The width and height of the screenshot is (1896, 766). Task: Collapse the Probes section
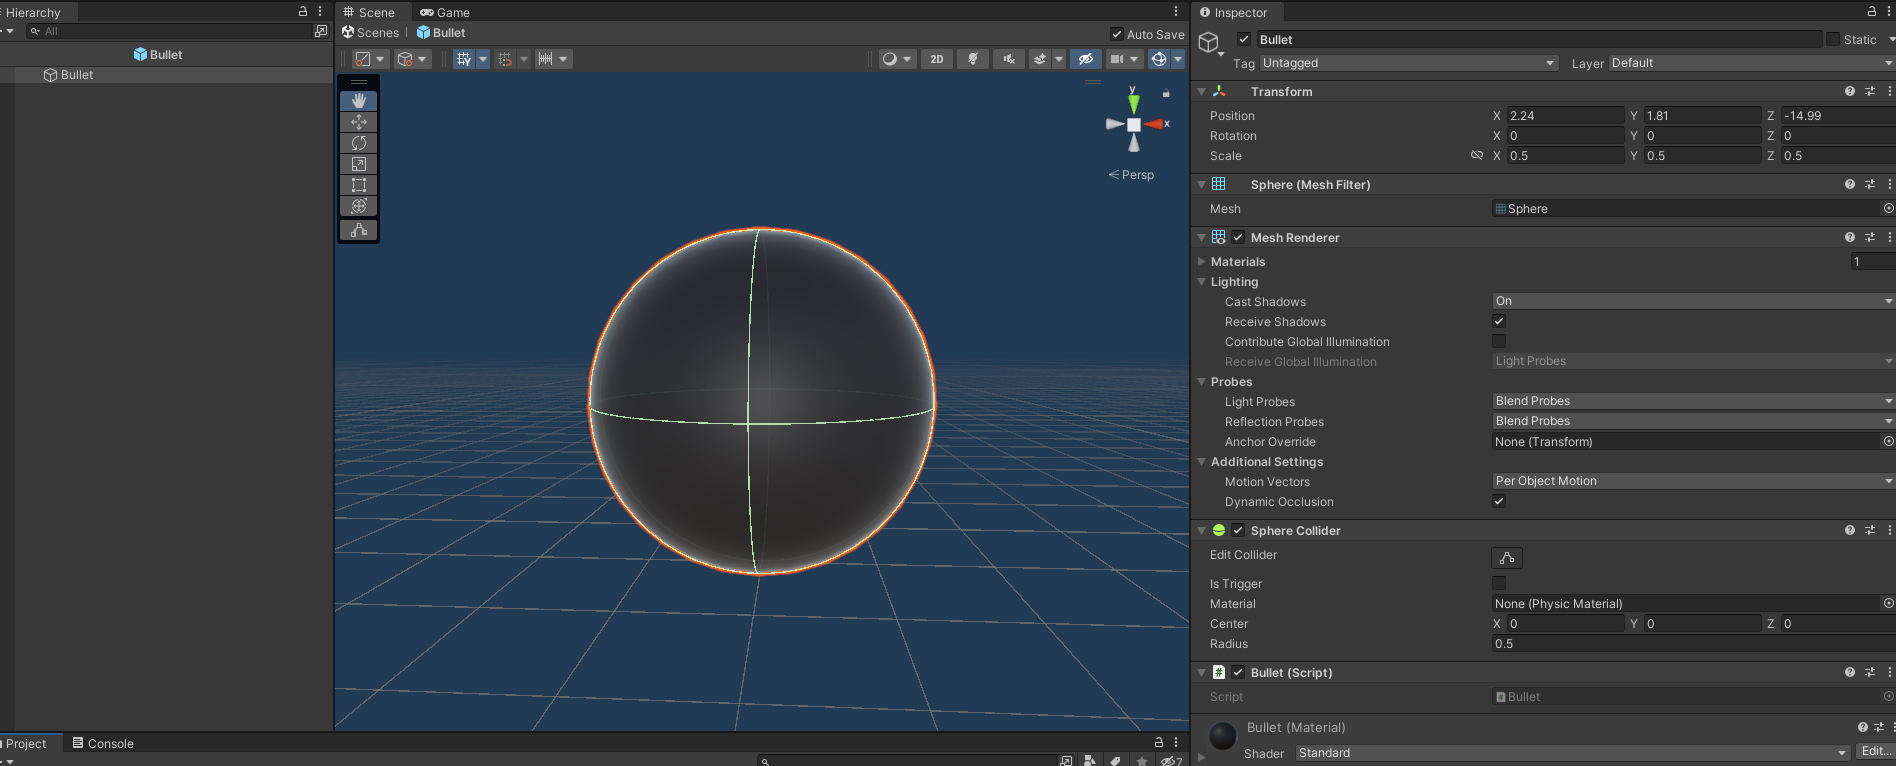click(x=1202, y=381)
